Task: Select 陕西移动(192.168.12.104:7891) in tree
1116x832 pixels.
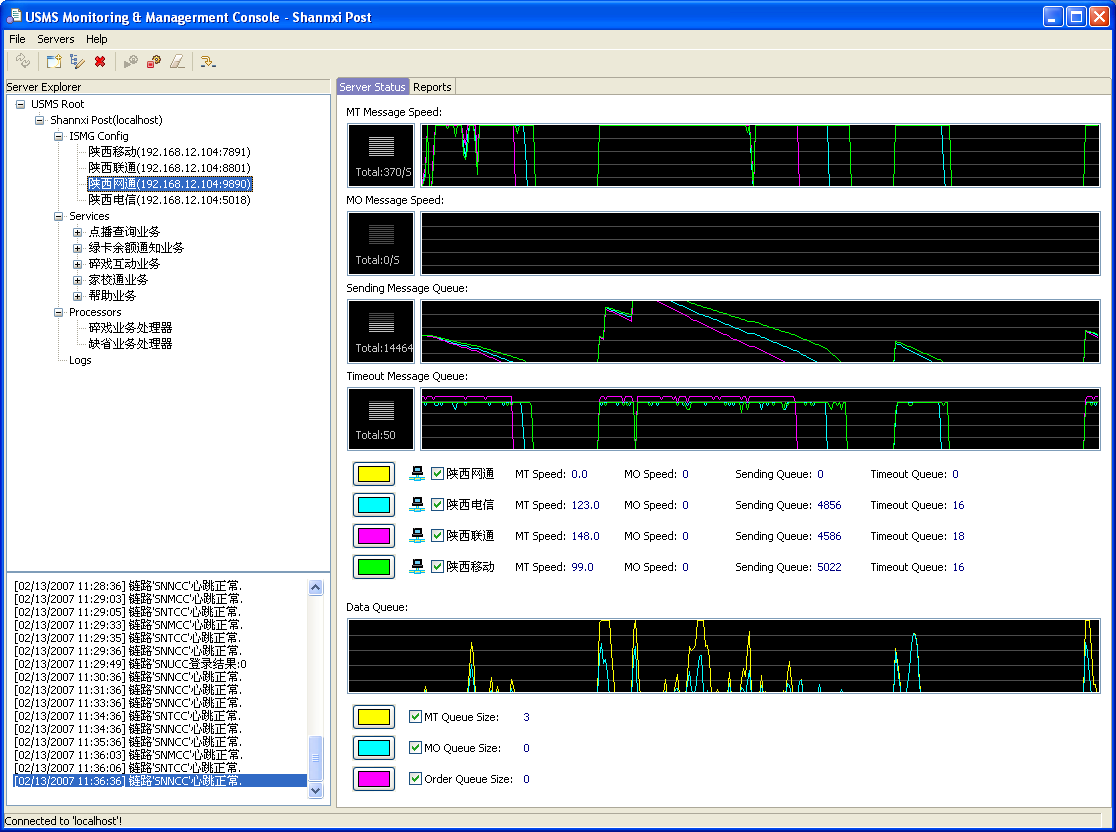Action: [x=169, y=152]
